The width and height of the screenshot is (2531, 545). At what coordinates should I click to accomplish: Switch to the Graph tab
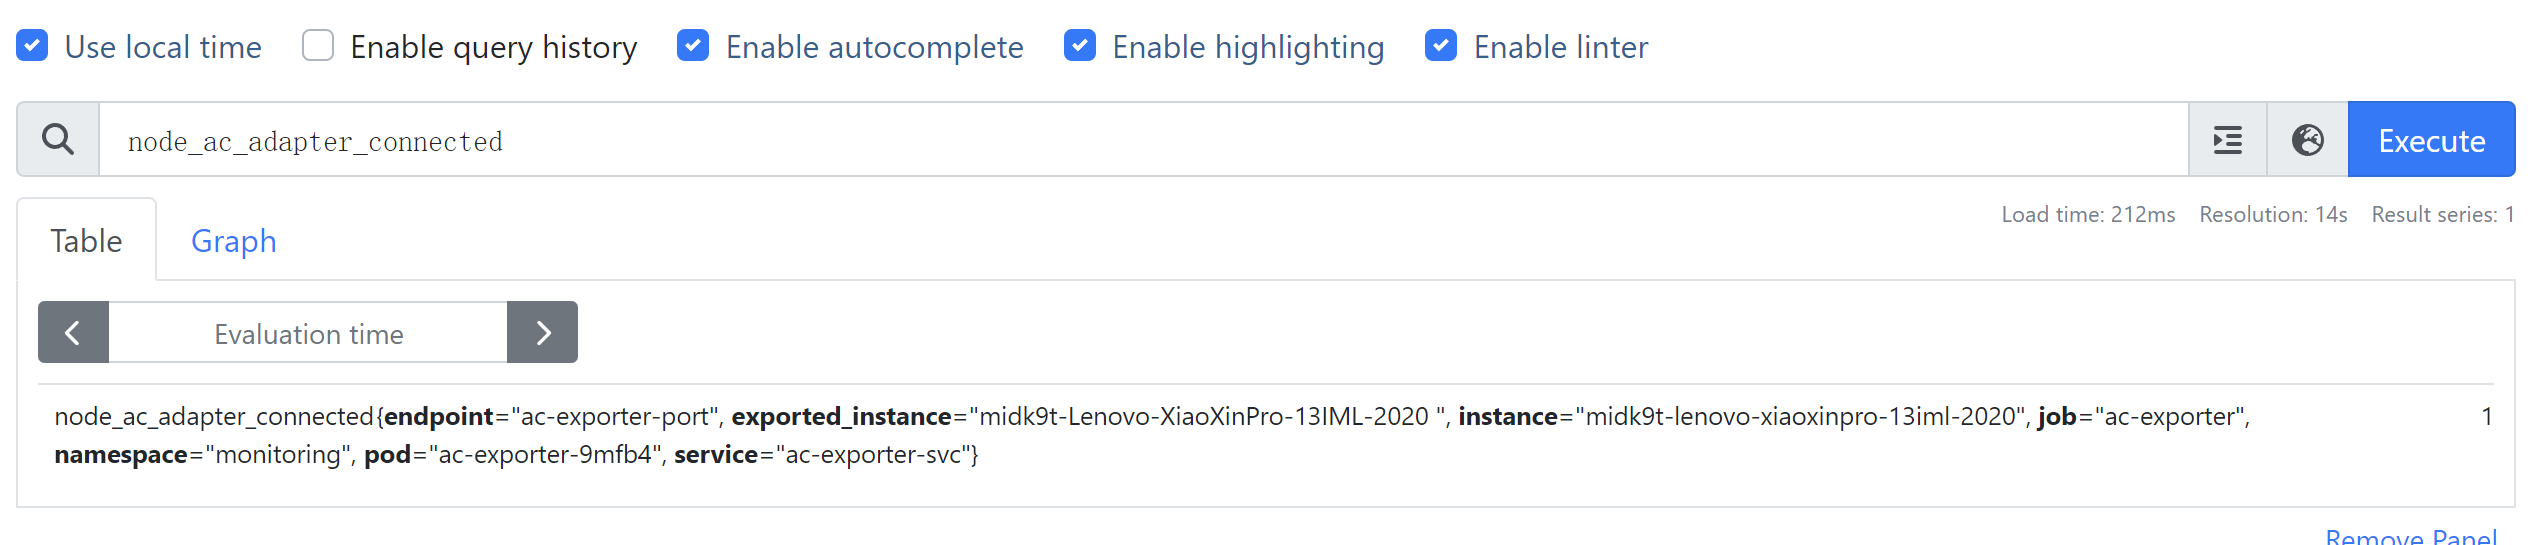point(233,241)
